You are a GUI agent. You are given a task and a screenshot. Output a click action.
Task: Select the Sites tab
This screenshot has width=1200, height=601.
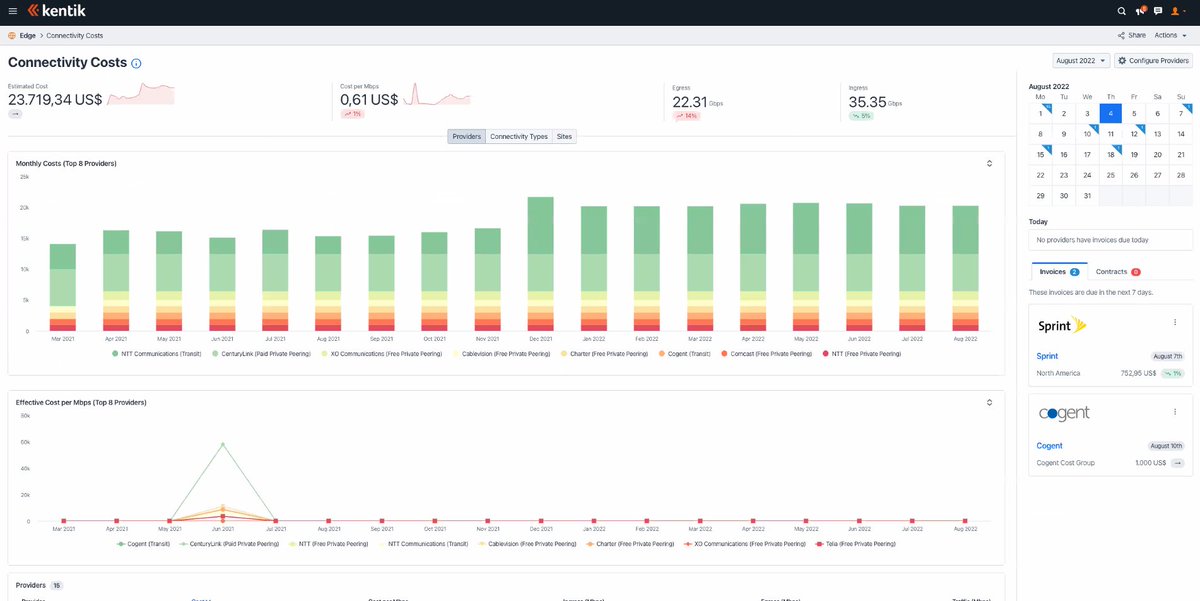565,136
